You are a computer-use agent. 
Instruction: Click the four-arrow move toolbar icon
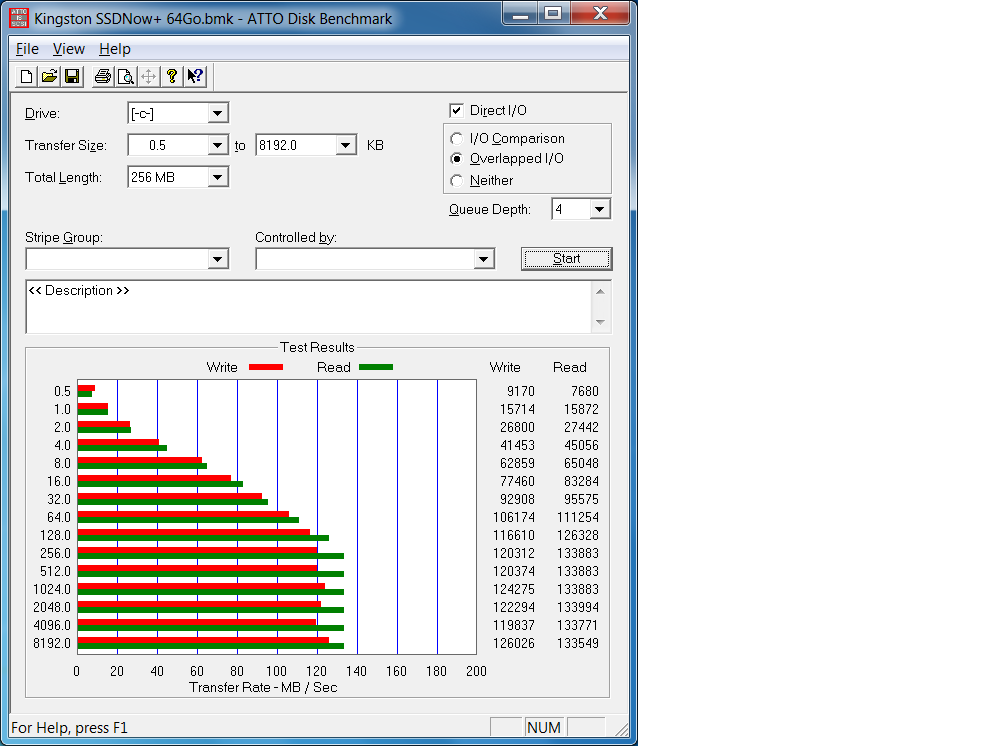coord(148,77)
